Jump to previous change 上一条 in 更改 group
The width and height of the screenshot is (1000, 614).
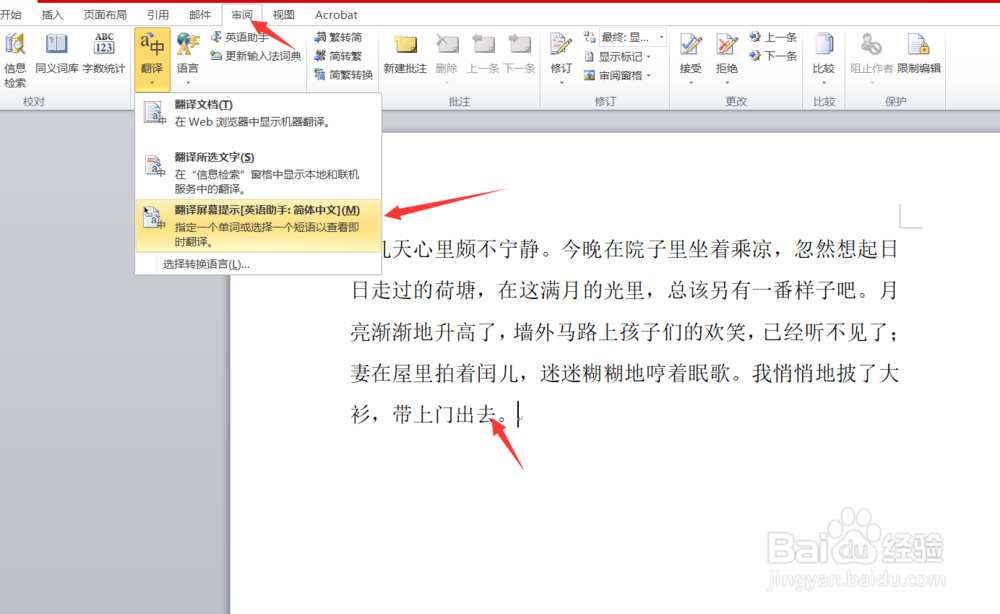coord(773,37)
